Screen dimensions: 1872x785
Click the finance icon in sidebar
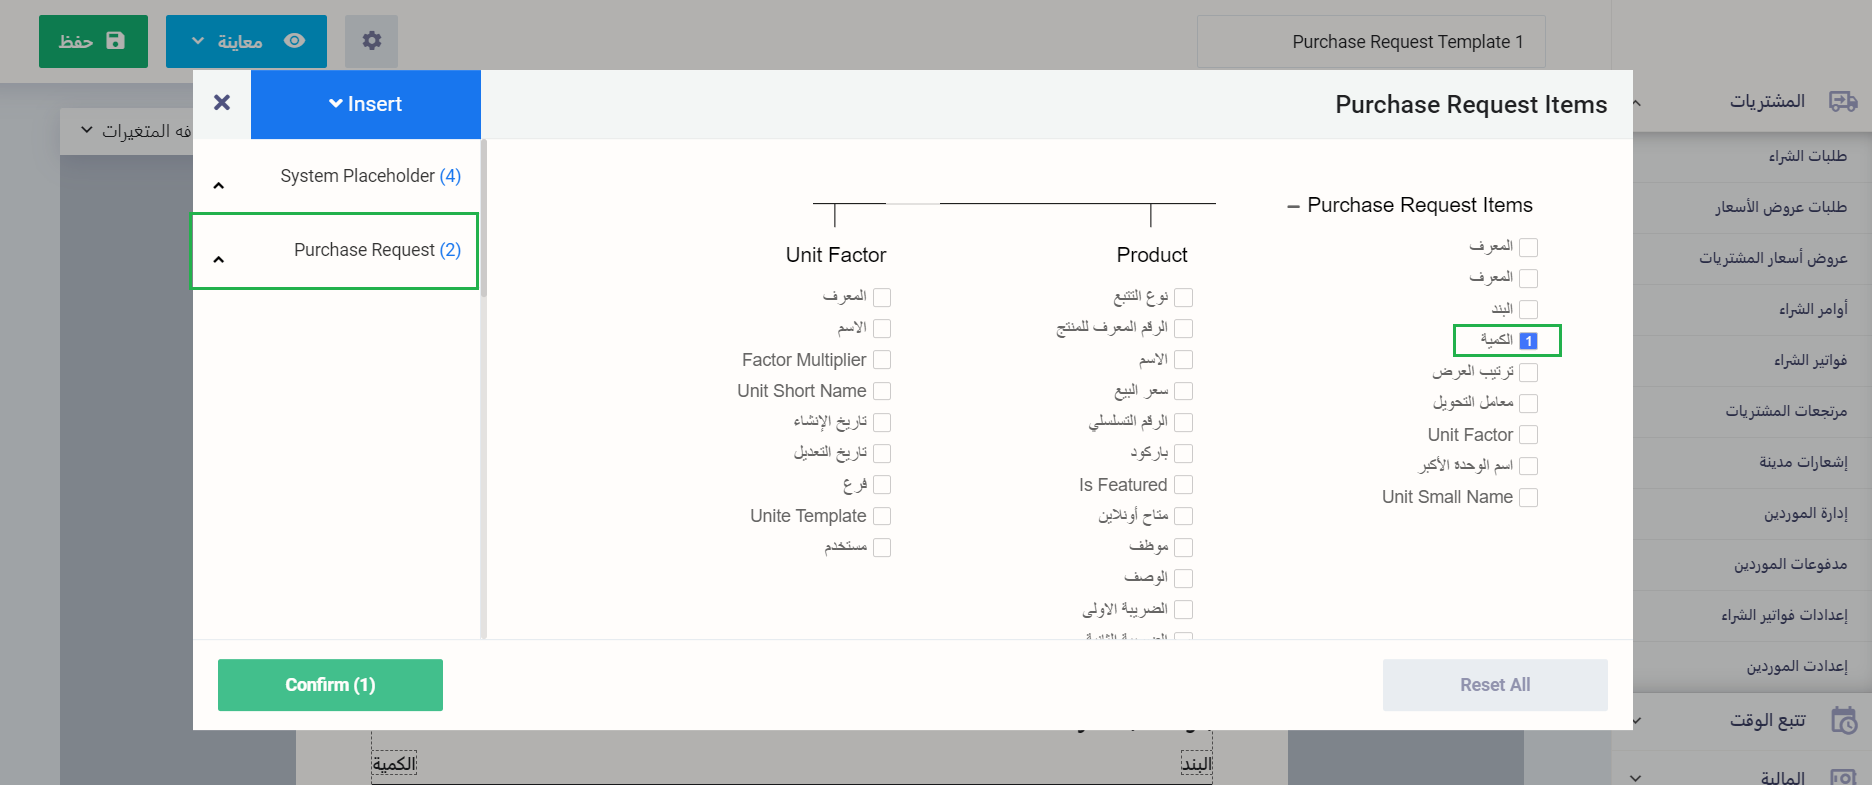click(x=1843, y=777)
